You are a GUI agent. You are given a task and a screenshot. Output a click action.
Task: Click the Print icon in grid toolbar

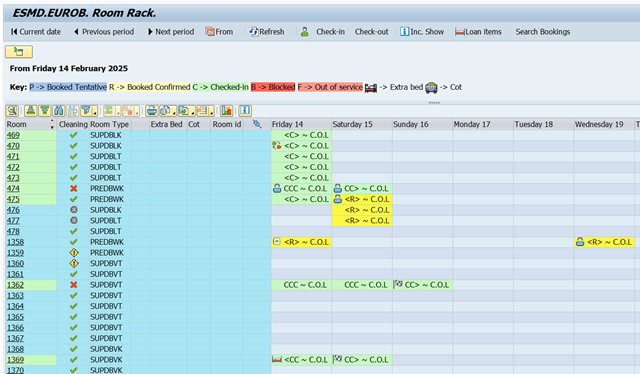(151, 111)
